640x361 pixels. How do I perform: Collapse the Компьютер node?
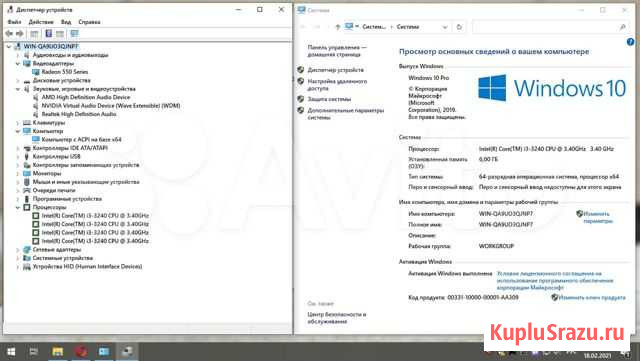pyautogui.click(x=18, y=131)
